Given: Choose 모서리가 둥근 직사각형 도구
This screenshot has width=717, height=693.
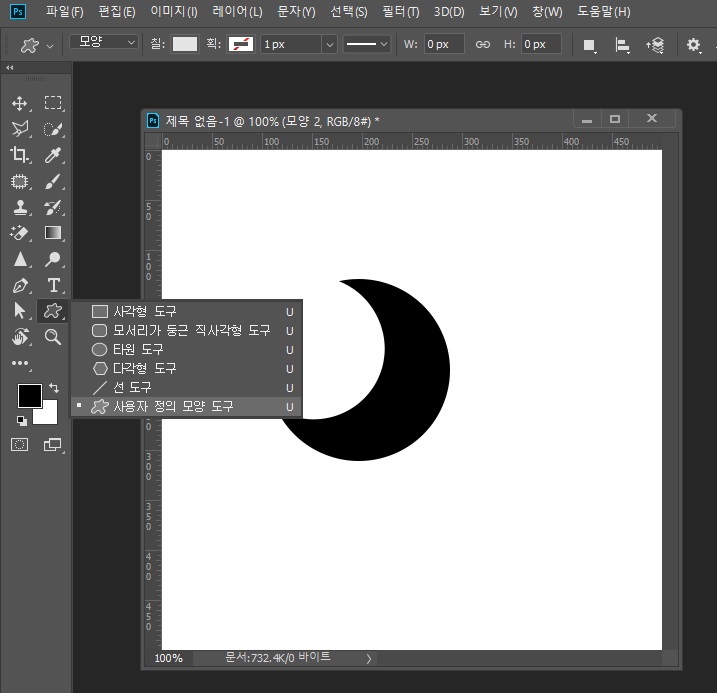Looking at the screenshot, I should pos(186,331).
